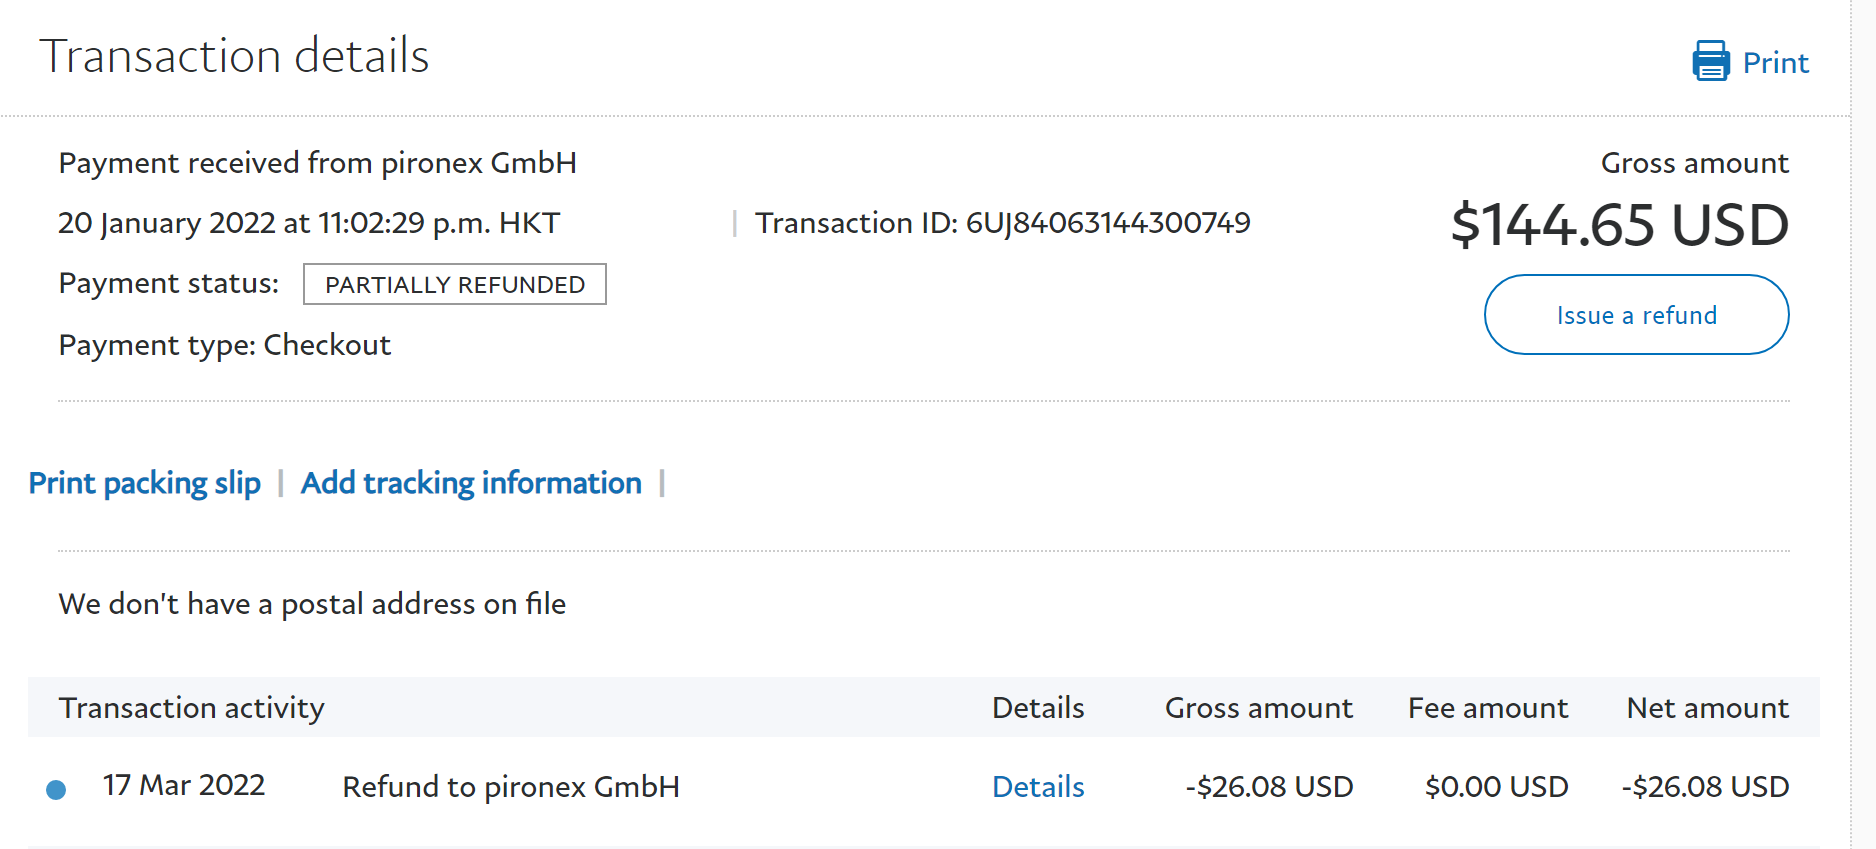The width and height of the screenshot is (1876, 849).
Task: Click the Transaction activity column header
Action: (x=192, y=708)
